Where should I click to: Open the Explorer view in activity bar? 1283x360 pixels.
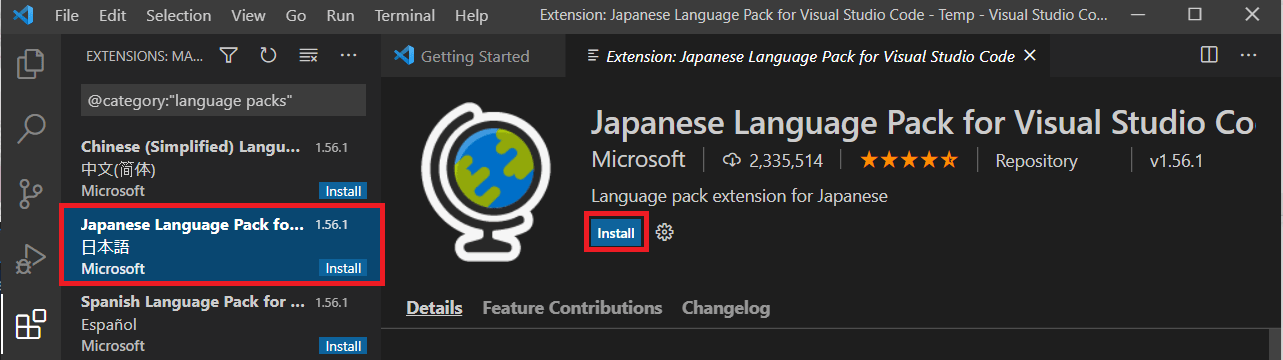pos(31,65)
